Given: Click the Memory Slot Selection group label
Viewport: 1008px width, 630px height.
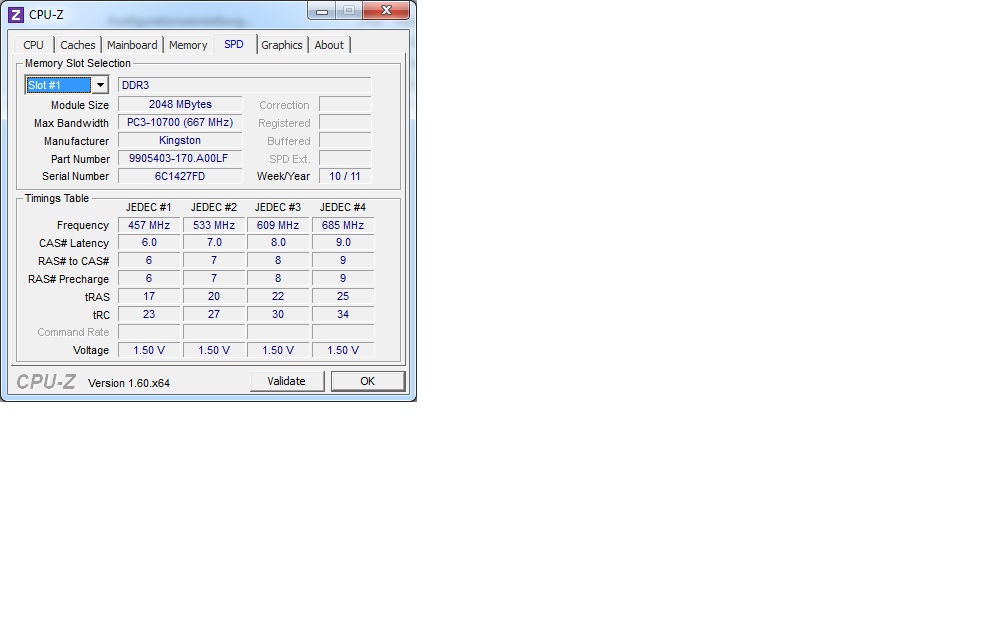Looking at the screenshot, I should pyautogui.click(x=78, y=63).
